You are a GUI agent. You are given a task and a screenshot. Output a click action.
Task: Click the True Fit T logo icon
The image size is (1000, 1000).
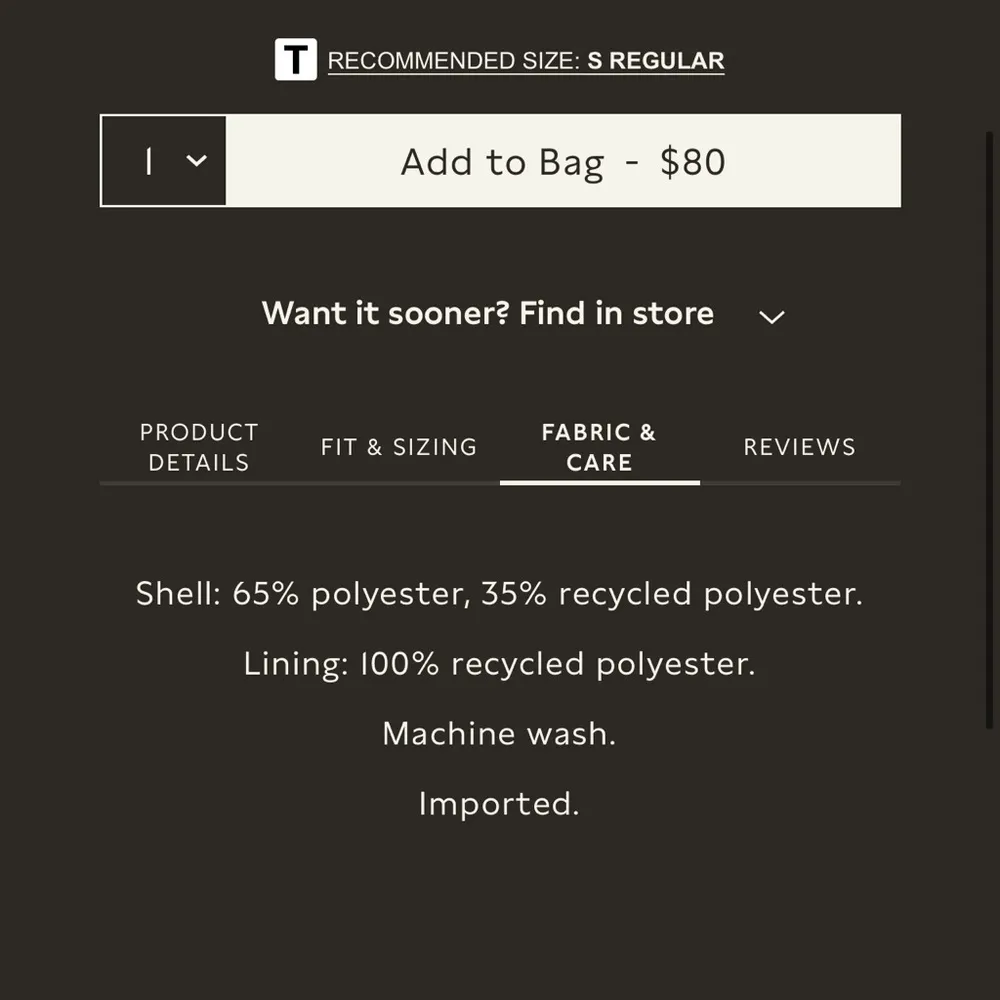coord(295,60)
